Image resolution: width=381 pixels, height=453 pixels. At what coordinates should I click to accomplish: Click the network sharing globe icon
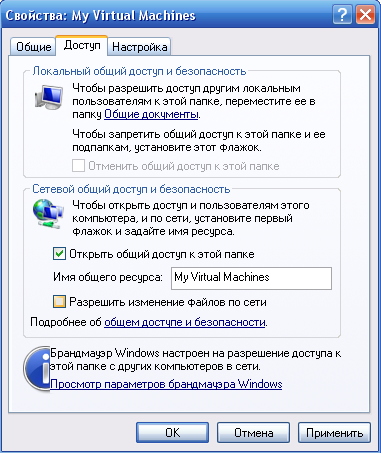pyautogui.click(x=48, y=214)
